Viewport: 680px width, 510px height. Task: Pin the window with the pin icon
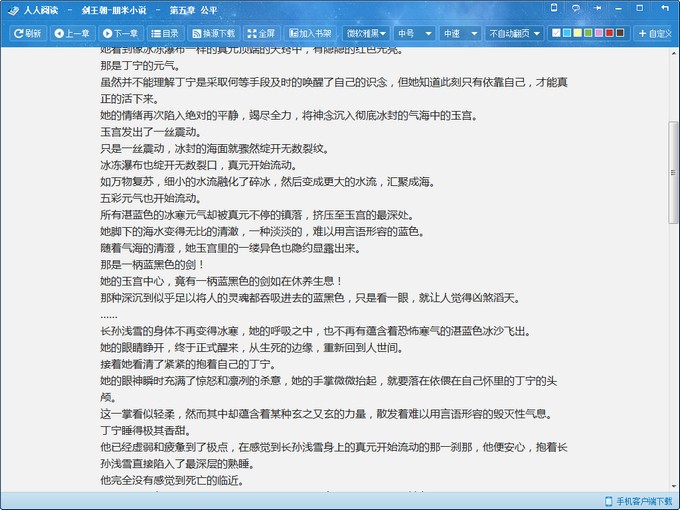click(x=598, y=8)
